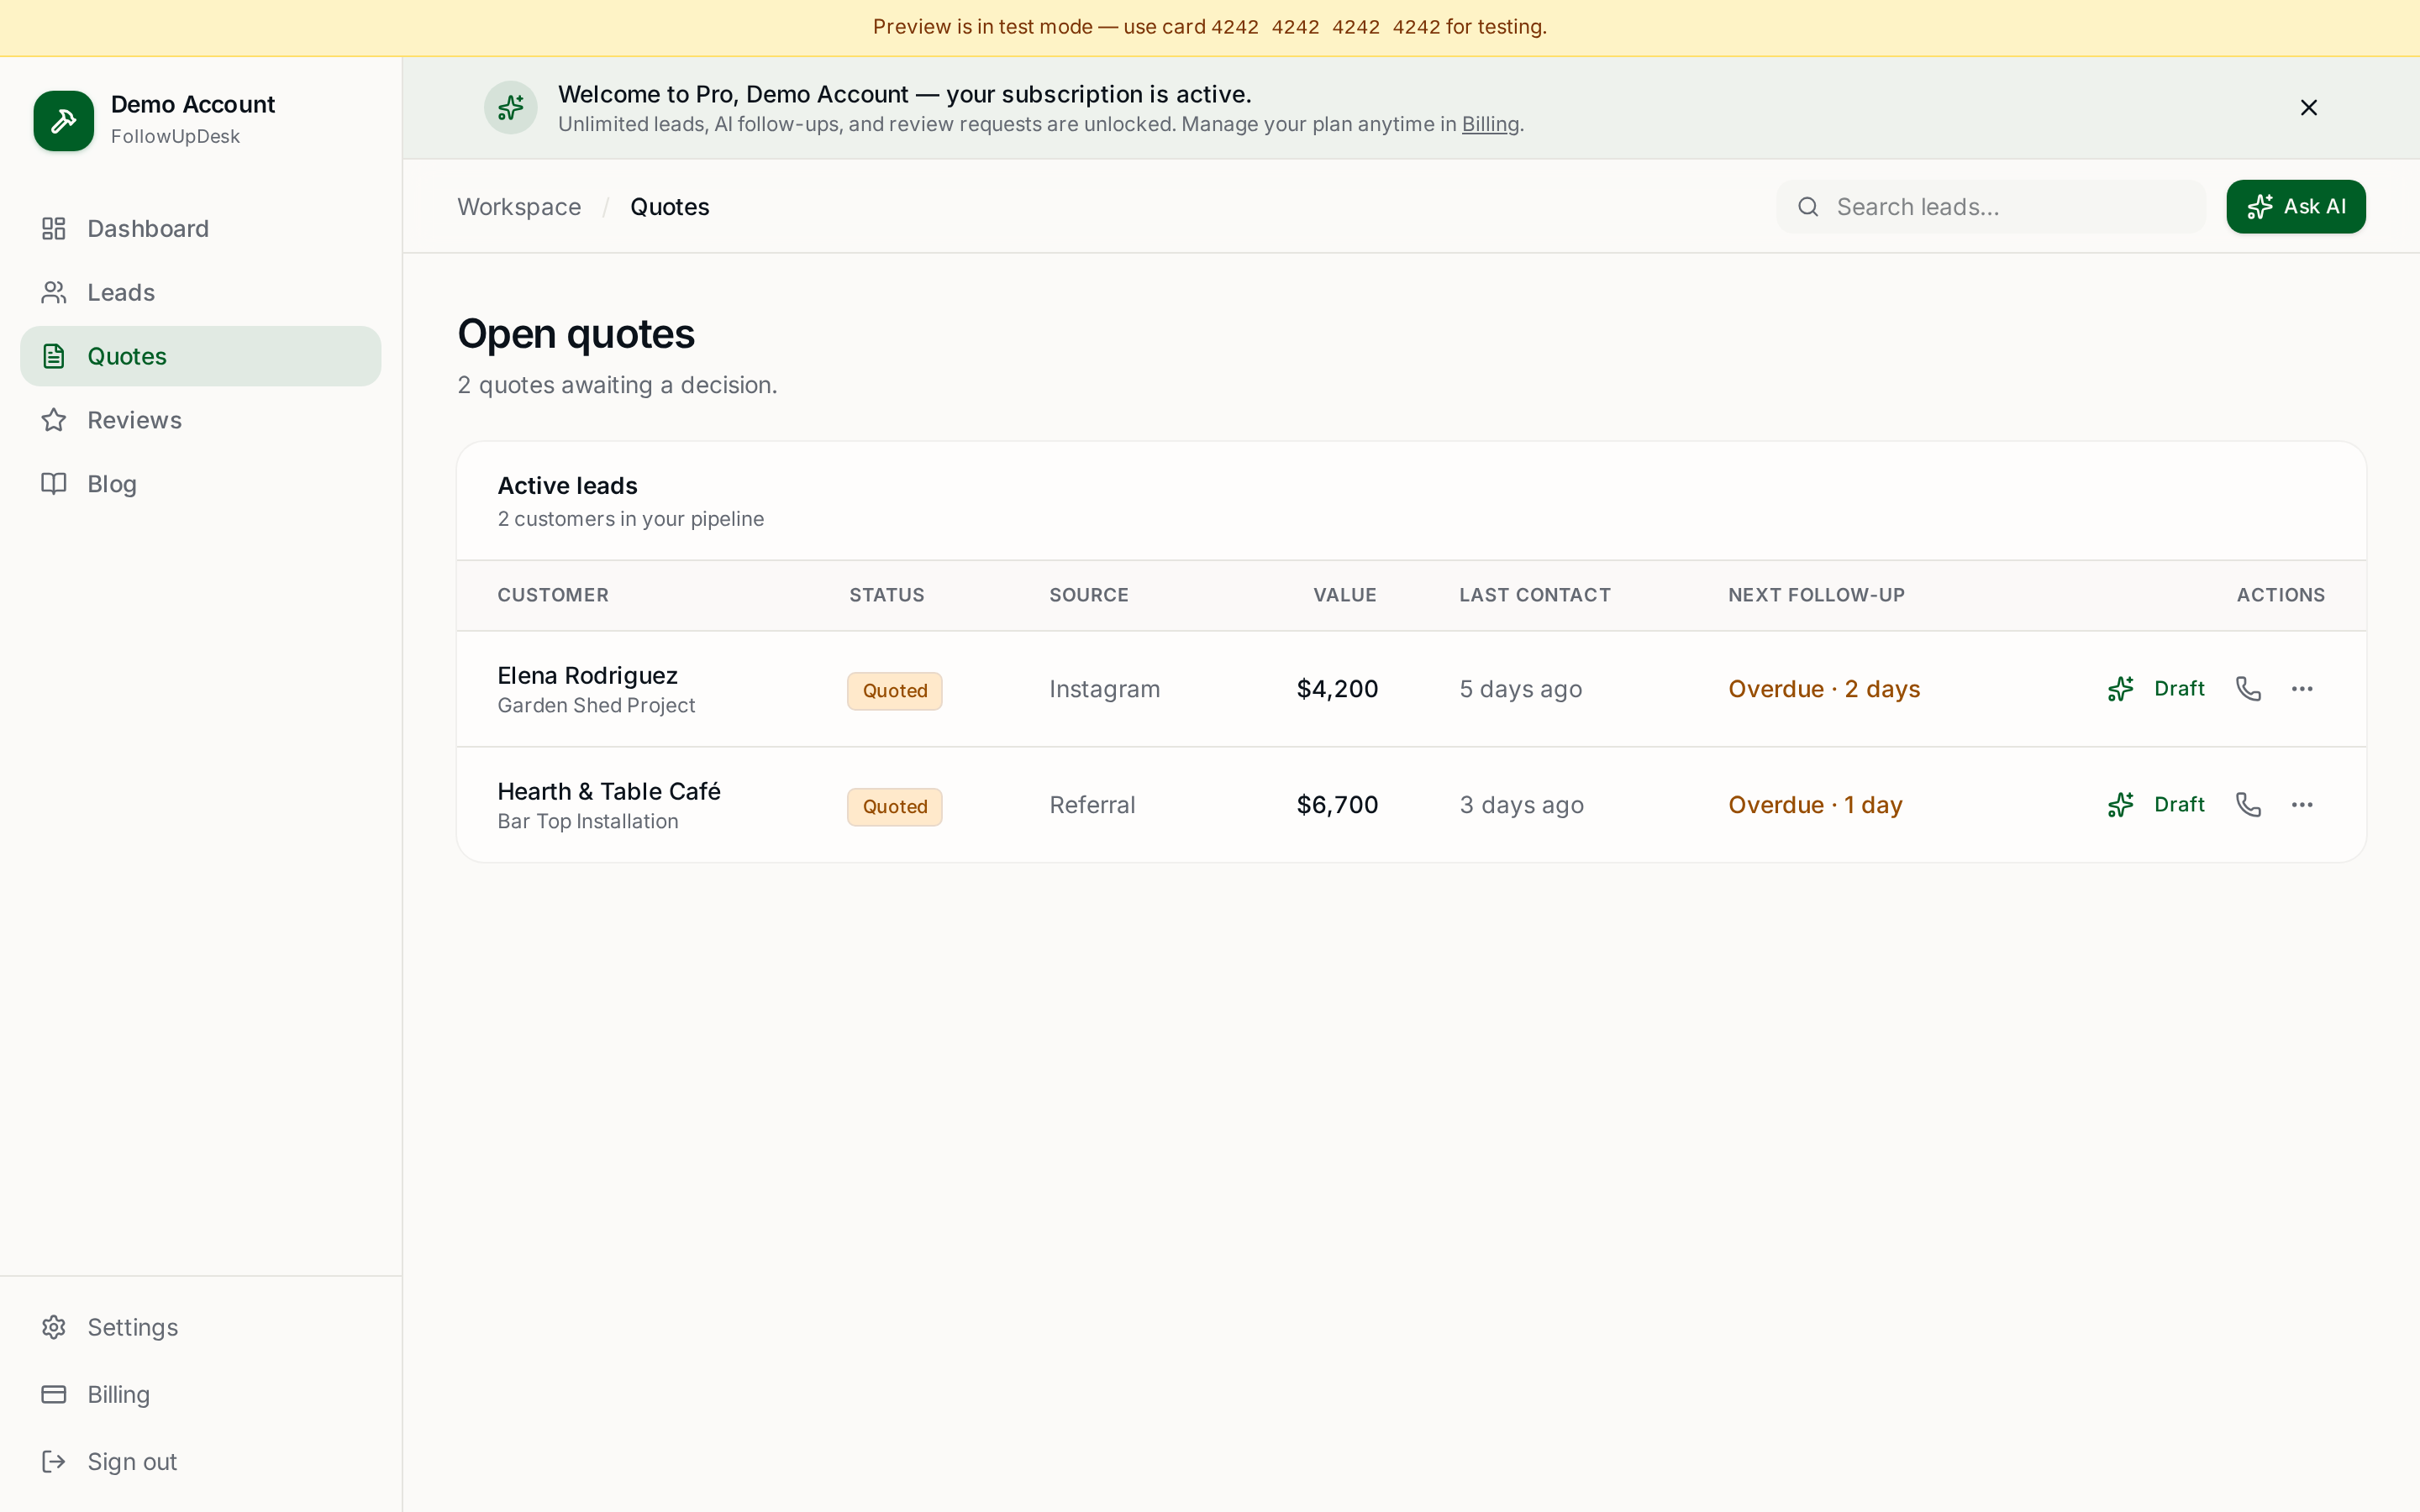Screen dimensions: 2420x1512
Task: Click the Blog open-book icon in sidebar
Action: (x=54, y=484)
